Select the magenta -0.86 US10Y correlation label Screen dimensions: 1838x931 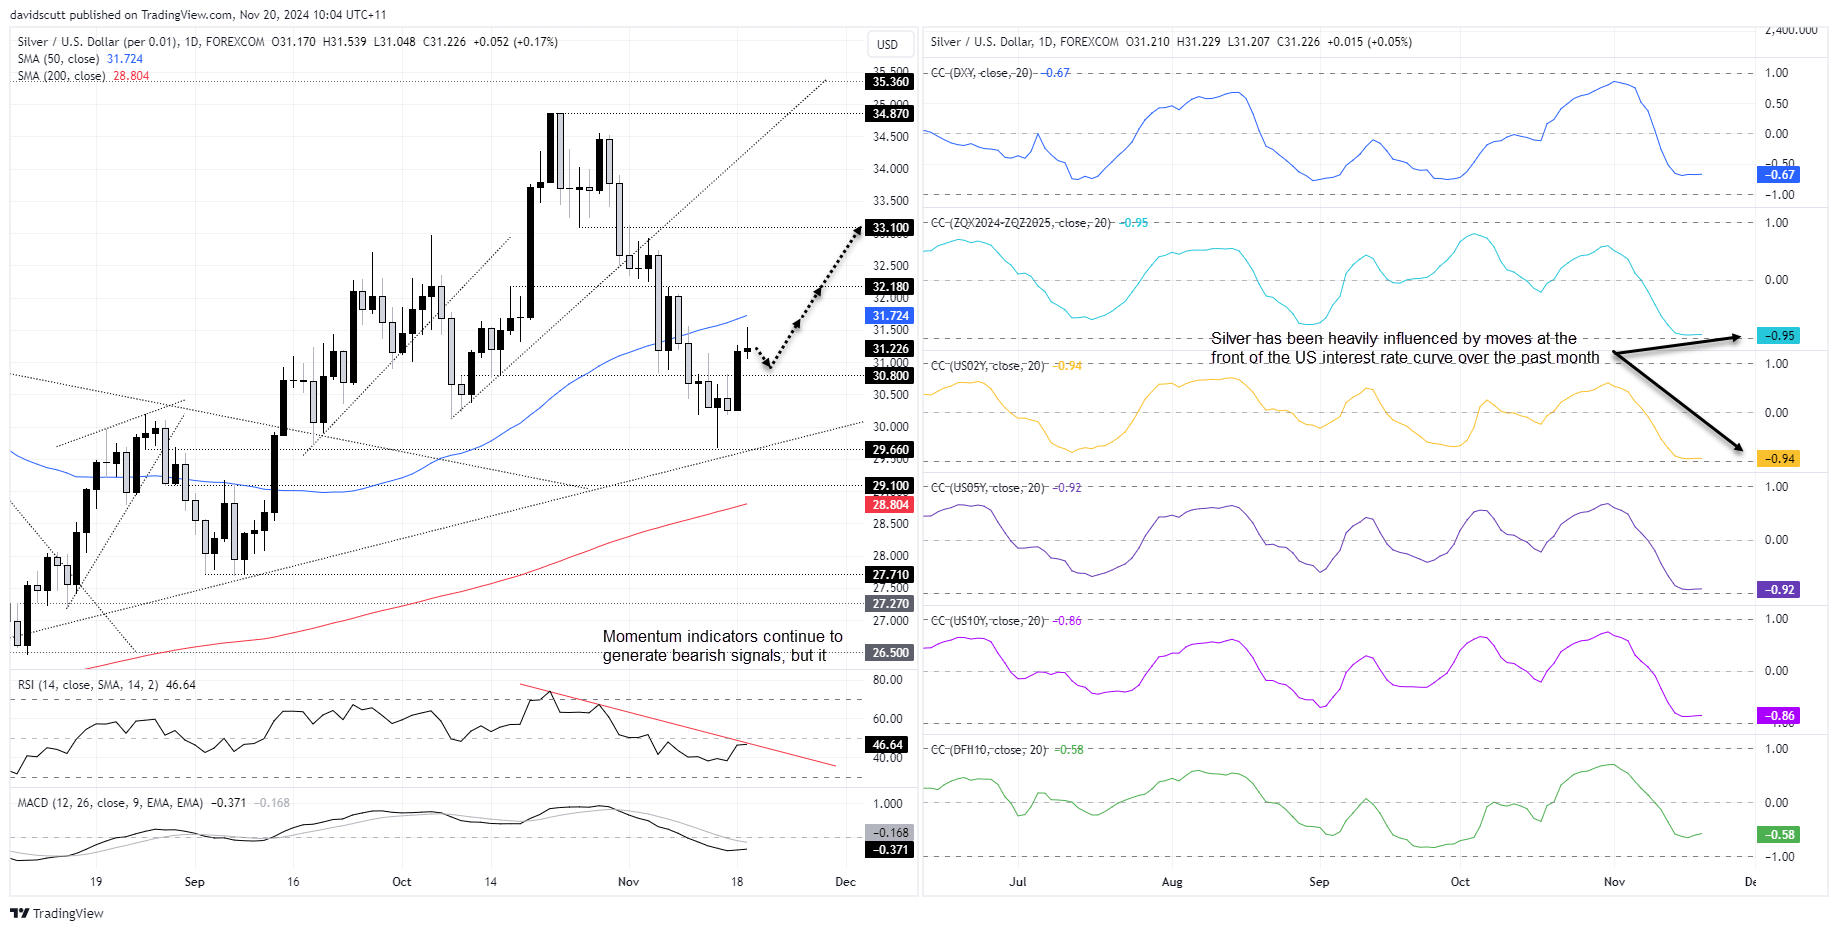tap(1778, 716)
